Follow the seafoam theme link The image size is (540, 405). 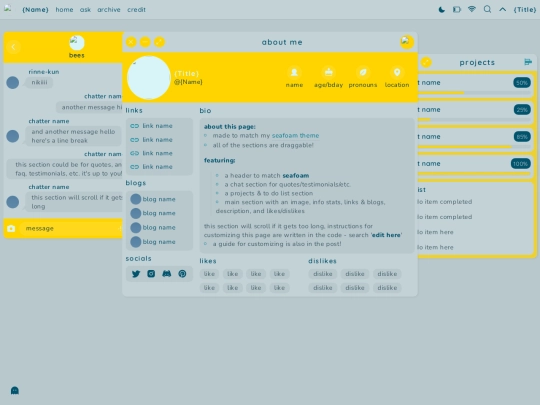tap(295, 136)
